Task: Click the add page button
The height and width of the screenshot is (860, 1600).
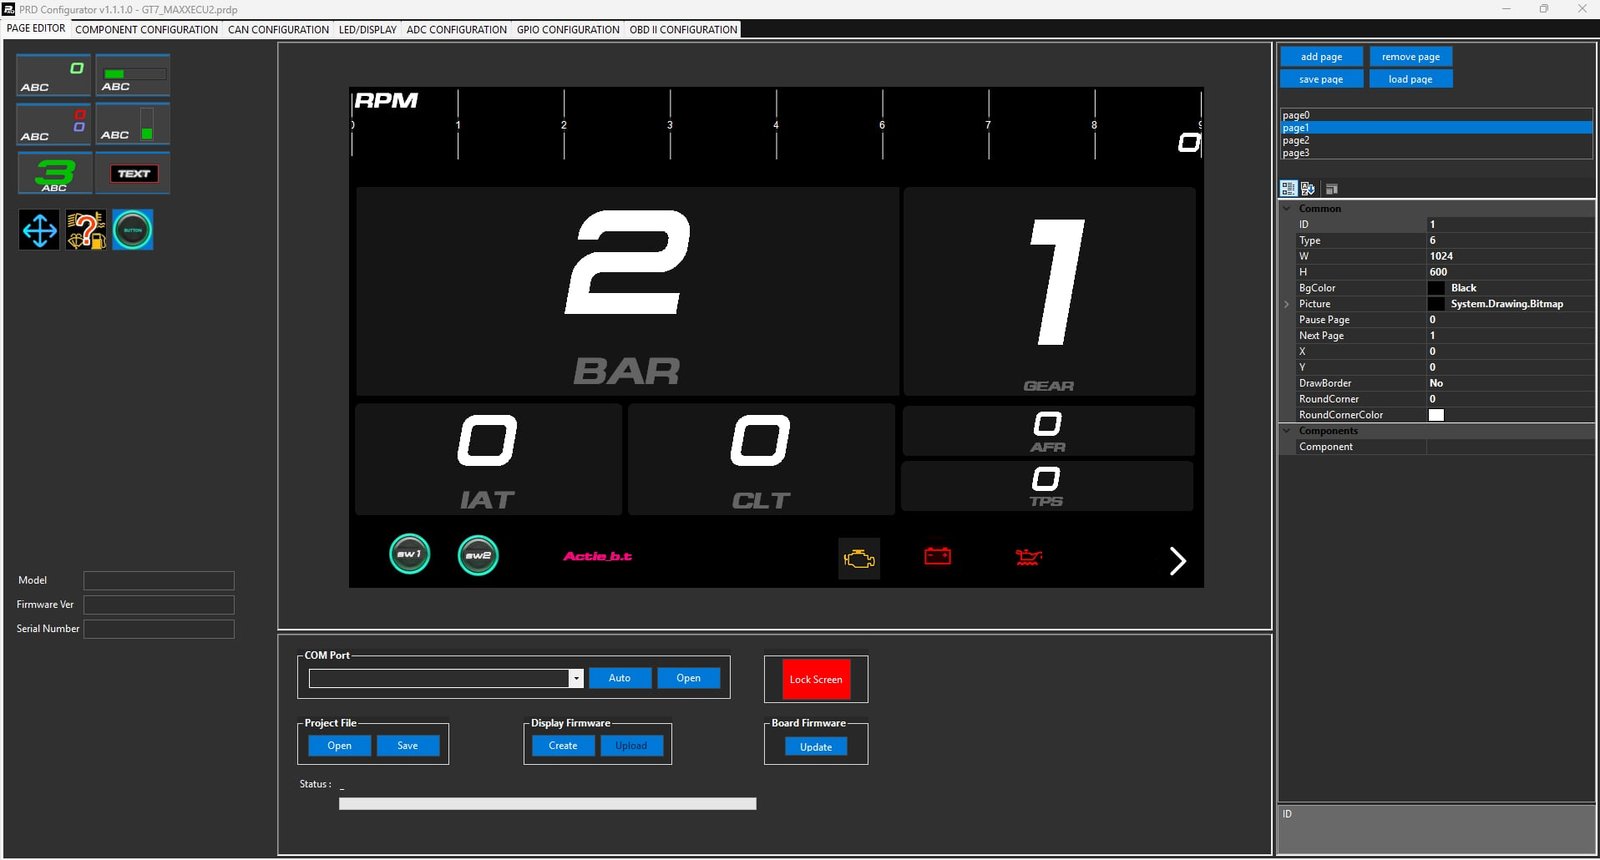Action: (1321, 57)
